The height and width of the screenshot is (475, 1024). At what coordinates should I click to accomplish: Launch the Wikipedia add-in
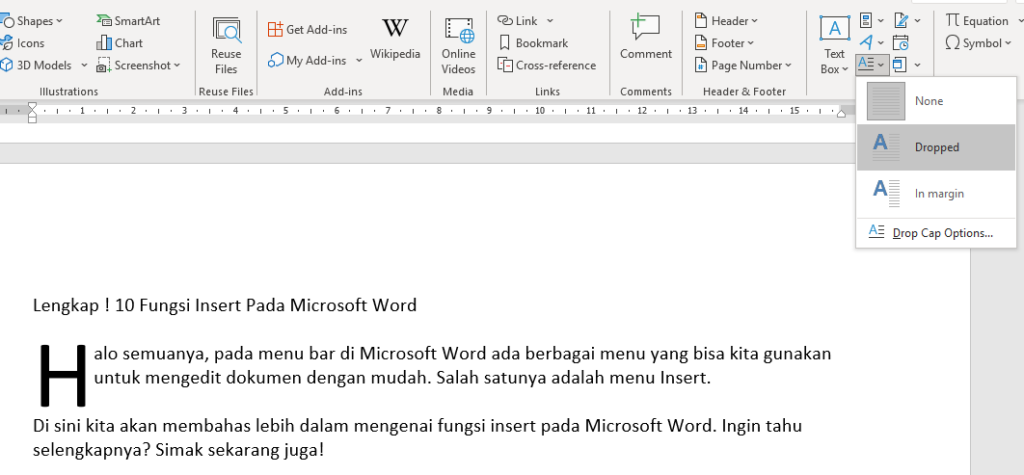click(x=395, y=38)
